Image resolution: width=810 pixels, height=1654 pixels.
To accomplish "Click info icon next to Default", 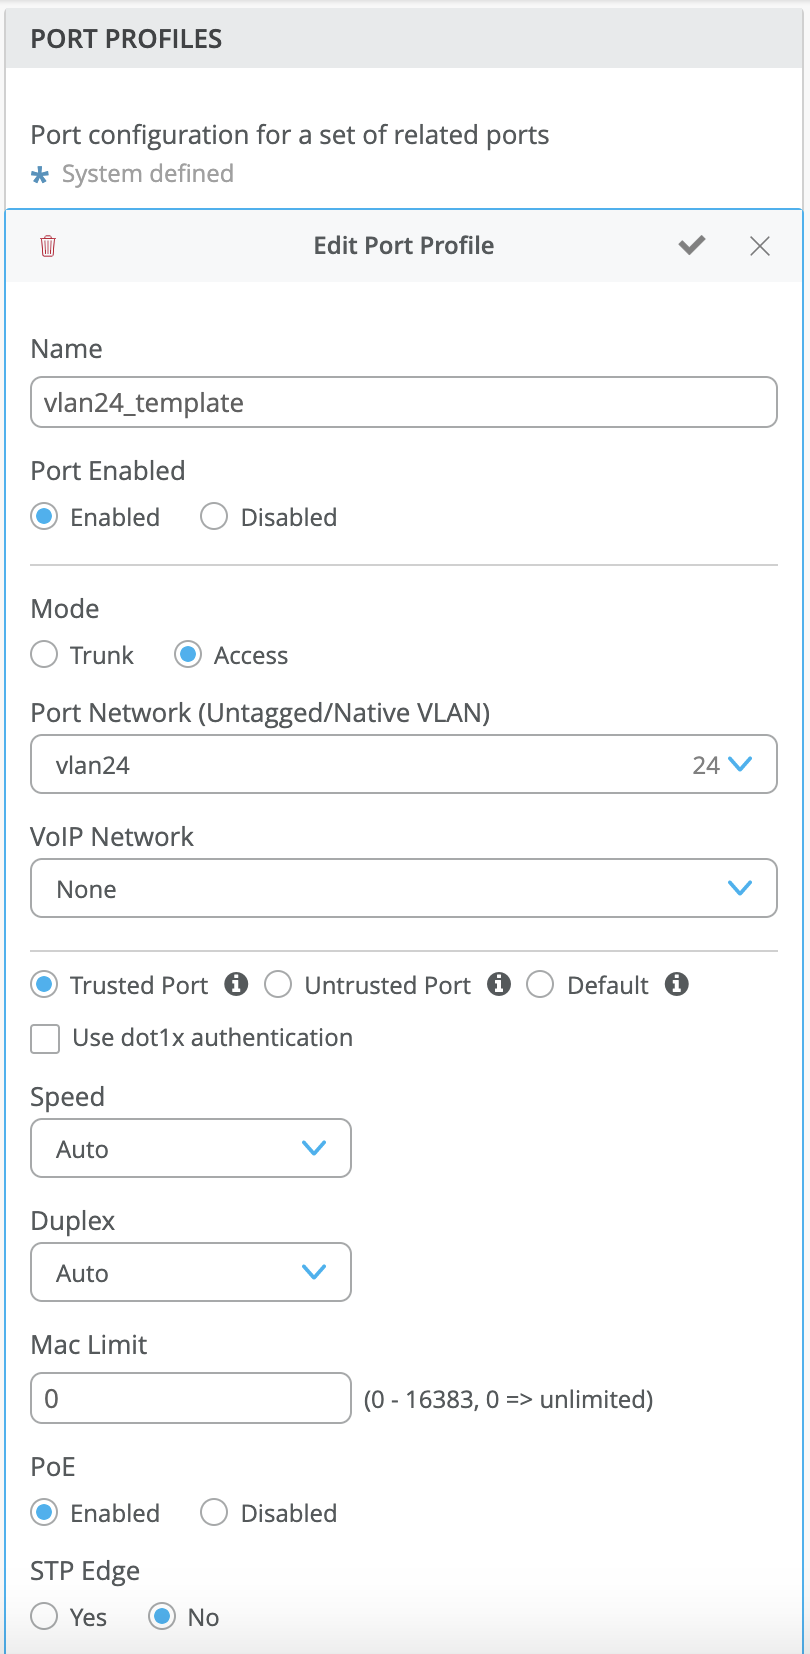I will [x=677, y=984].
